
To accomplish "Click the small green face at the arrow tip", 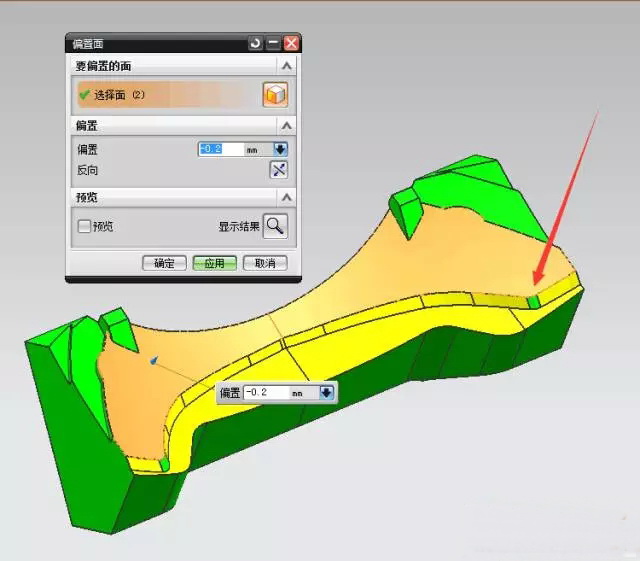I will coord(534,301).
